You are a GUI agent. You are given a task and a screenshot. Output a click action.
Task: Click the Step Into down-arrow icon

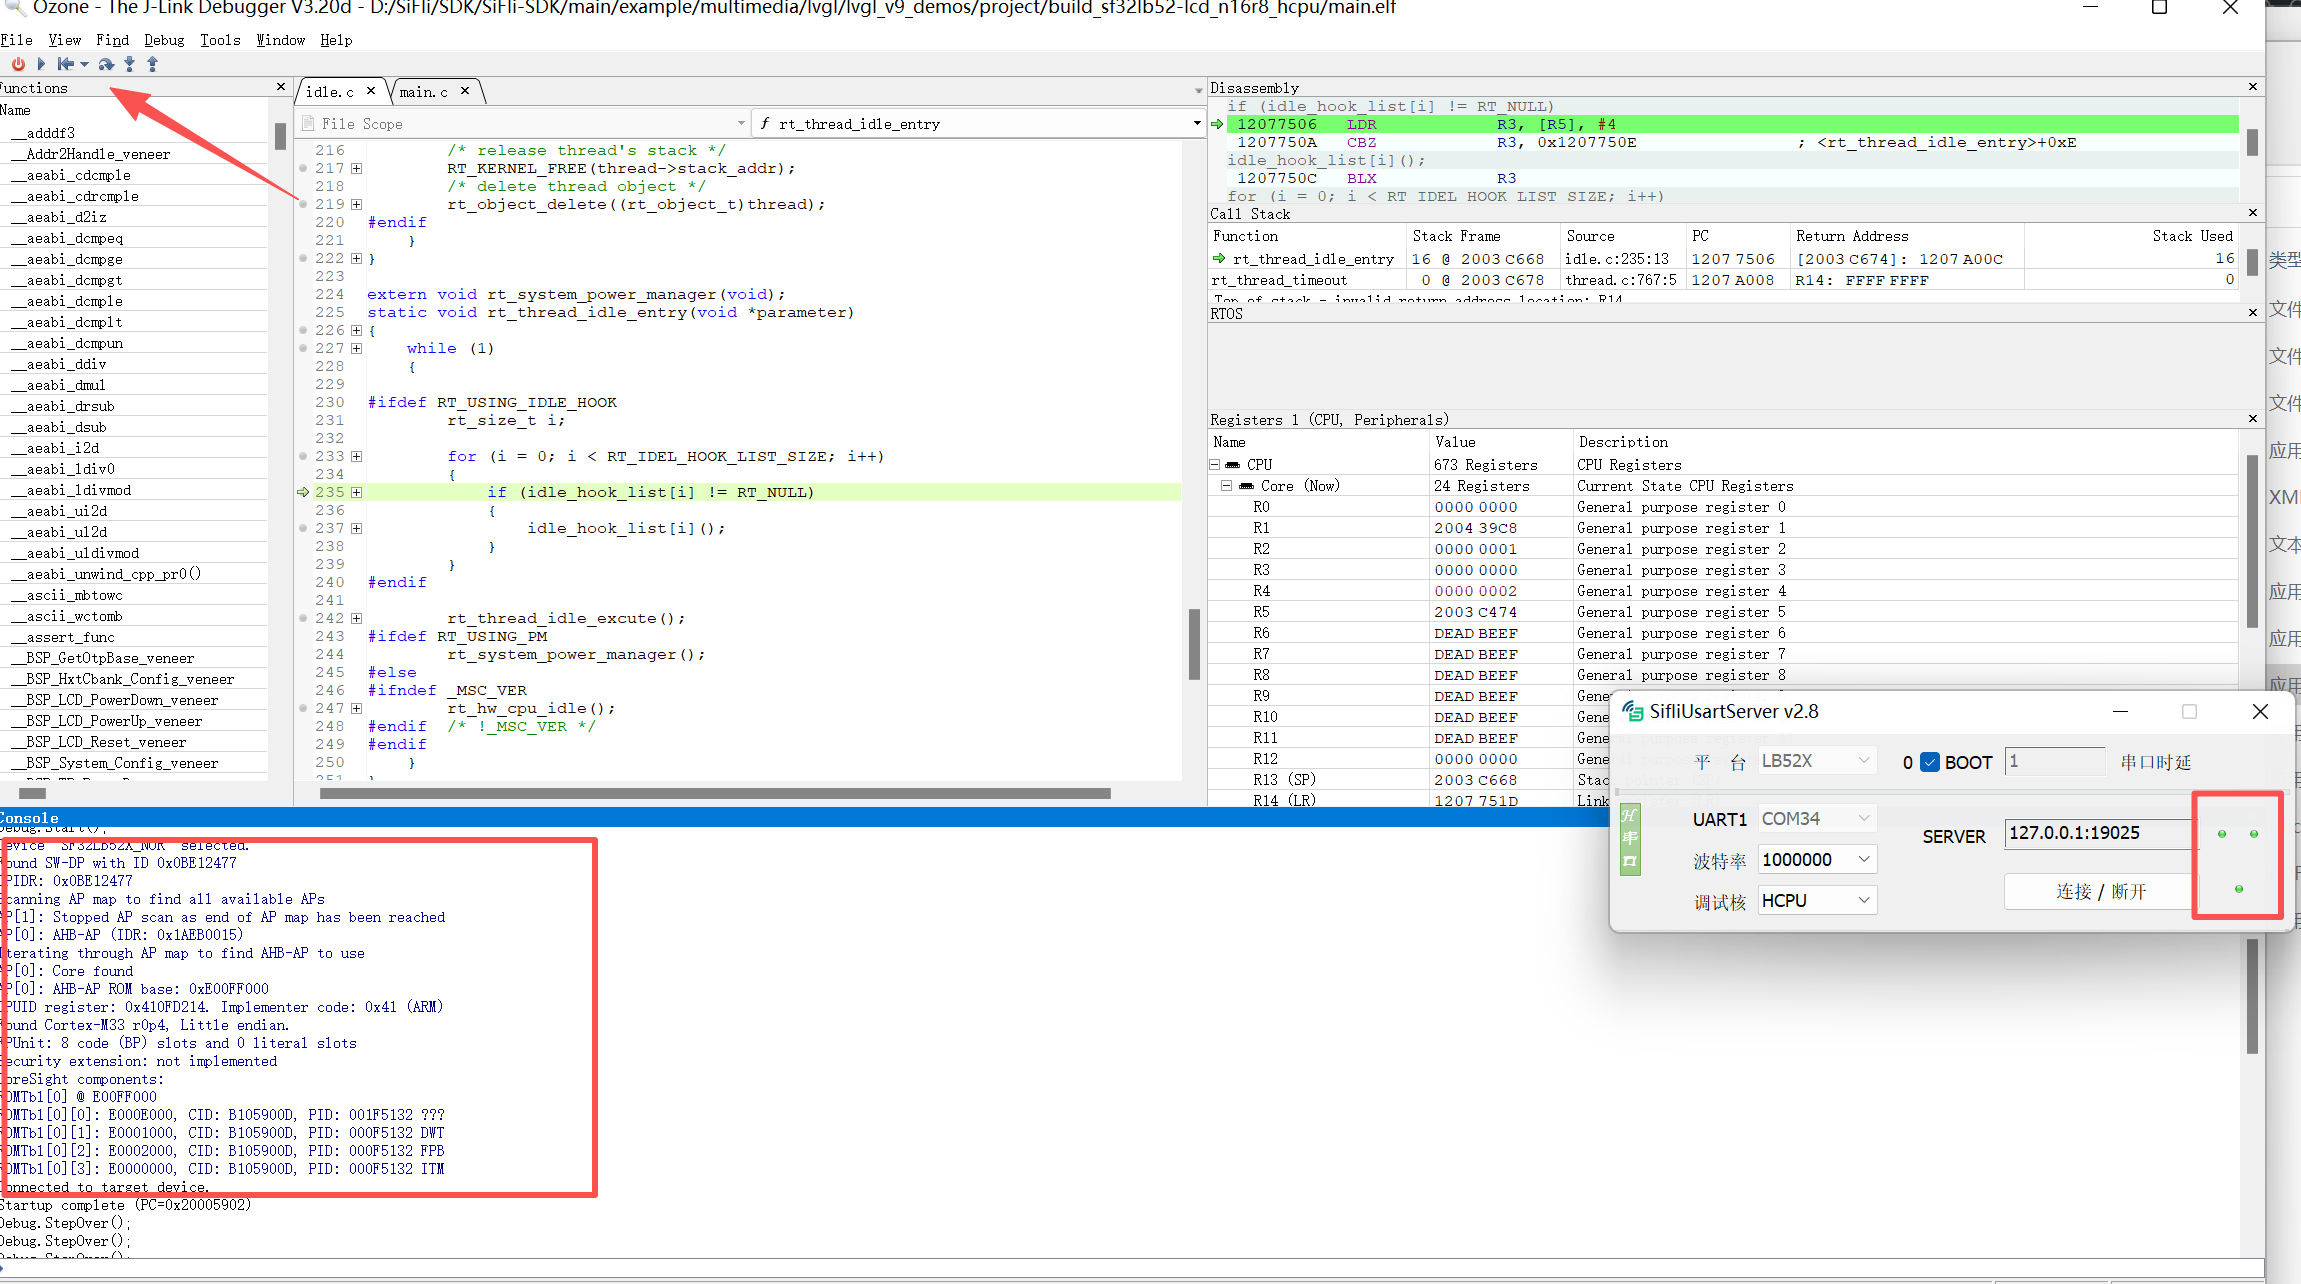point(129,64)
